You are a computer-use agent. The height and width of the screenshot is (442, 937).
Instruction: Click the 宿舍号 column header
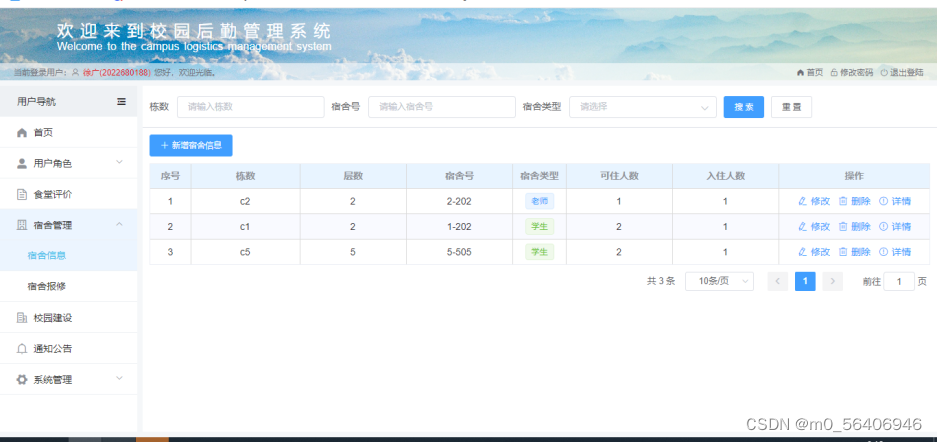(460, 176)
